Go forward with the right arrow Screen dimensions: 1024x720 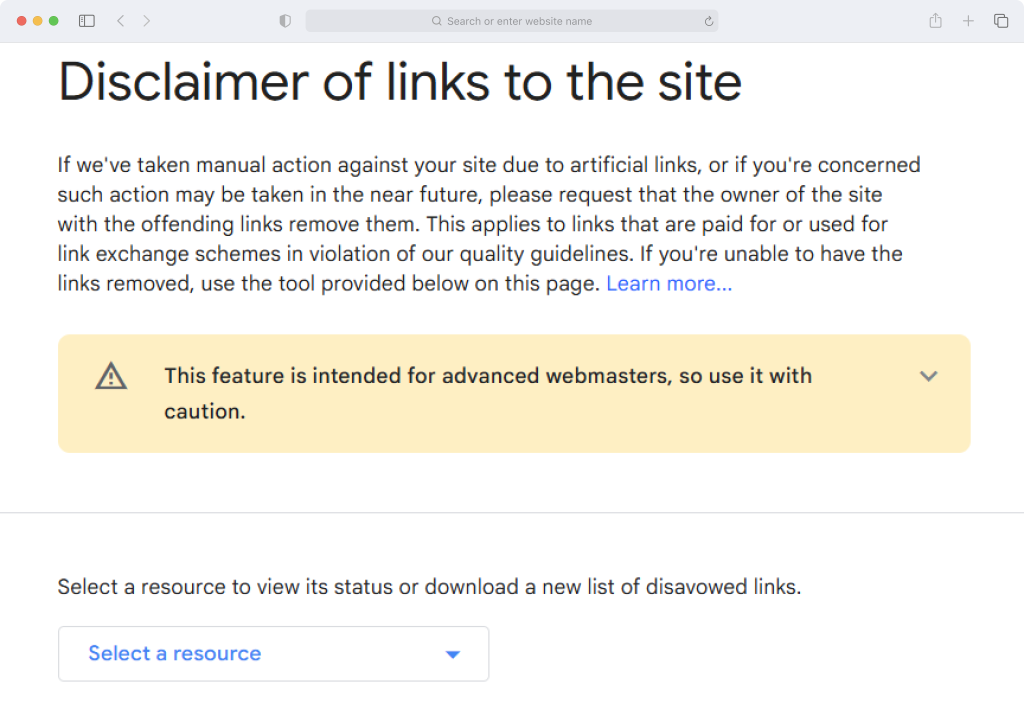146,21
